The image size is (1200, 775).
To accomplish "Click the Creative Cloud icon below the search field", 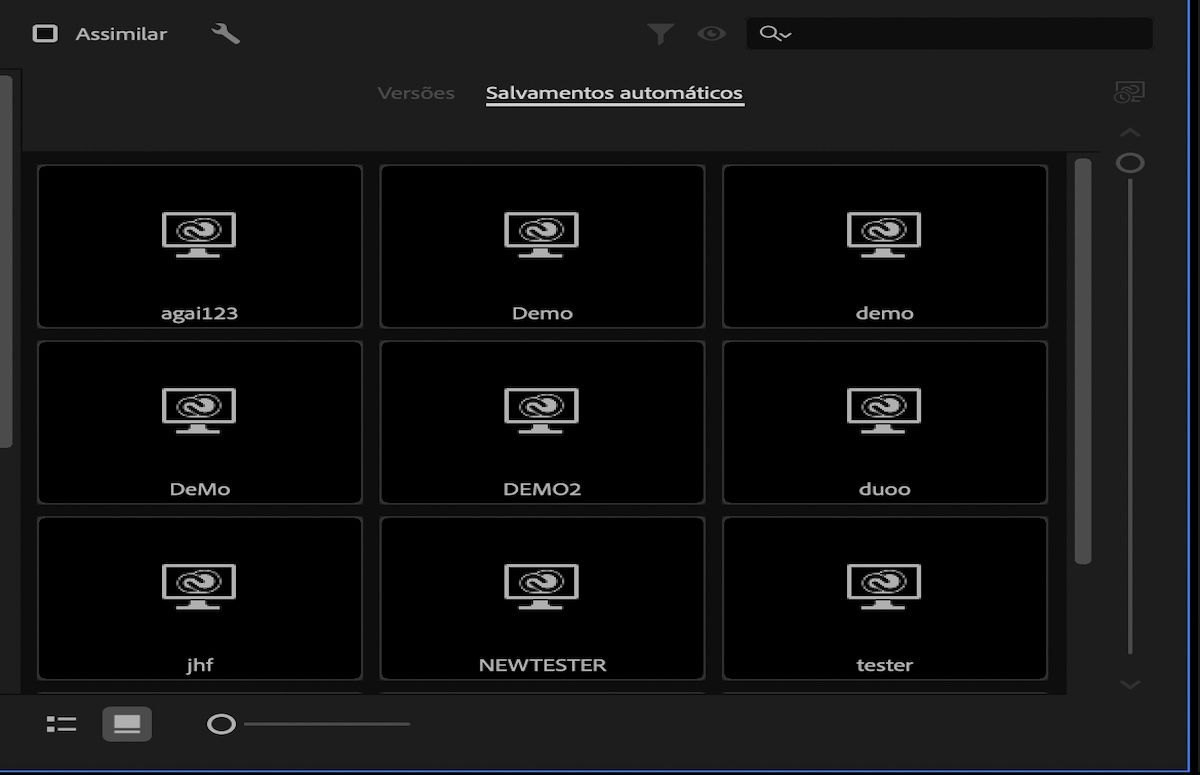I will [x=1129, y=93].
